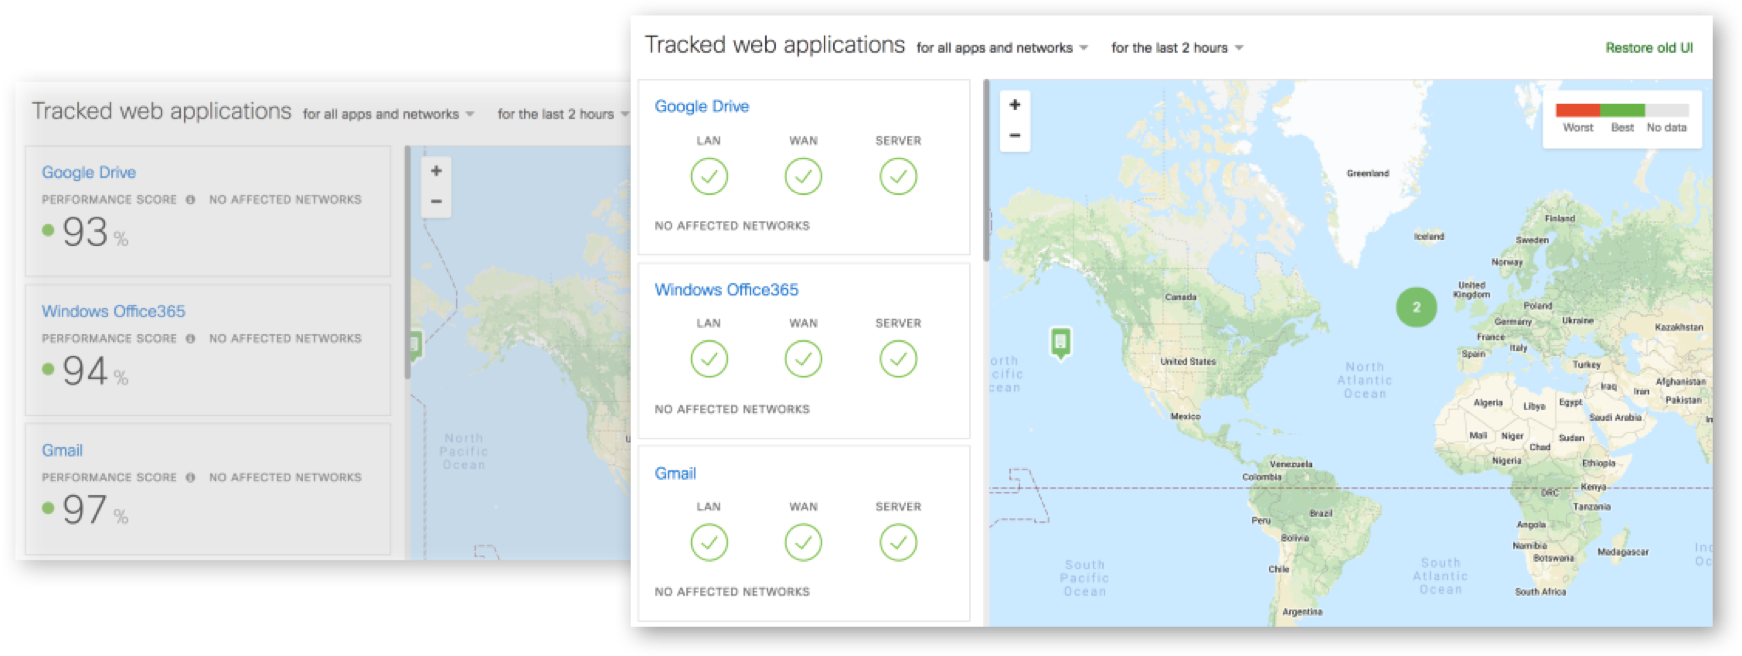
Task: Zoom in on the old UI window map
Action: click(x=436, y=171)
